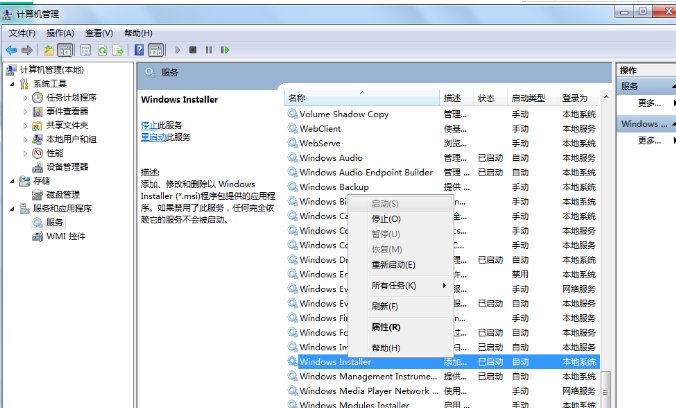
Task: Click the Restart service toolbar icon
Action: [225, 50]
